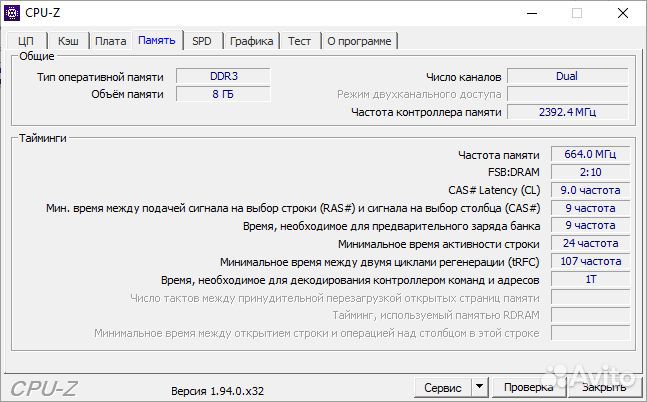Select the Память tab

[157, 40]
